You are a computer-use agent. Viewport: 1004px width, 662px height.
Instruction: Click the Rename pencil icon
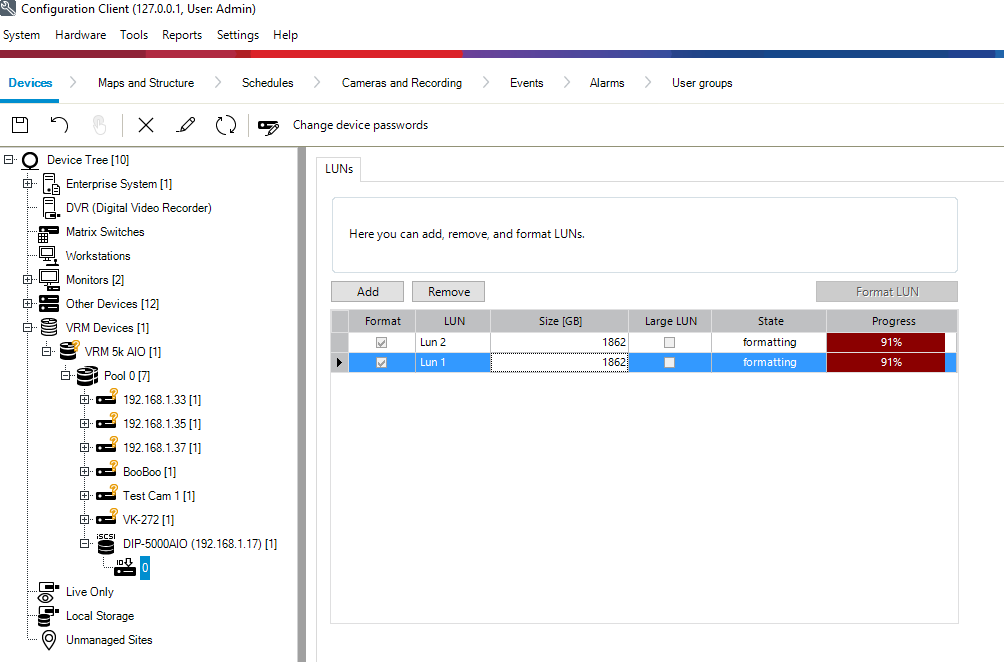click(185, 125)
